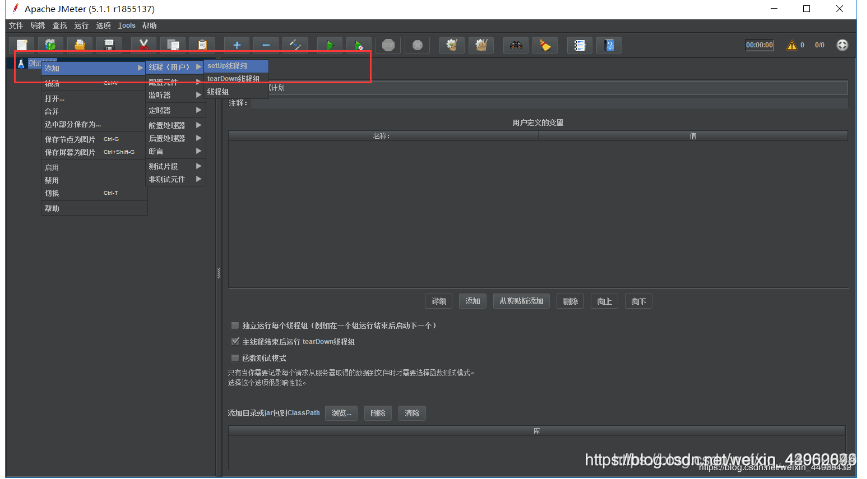Save the test plan via floppy icon
The width and height of the screenshot is (867, 479).
[109, 45]
